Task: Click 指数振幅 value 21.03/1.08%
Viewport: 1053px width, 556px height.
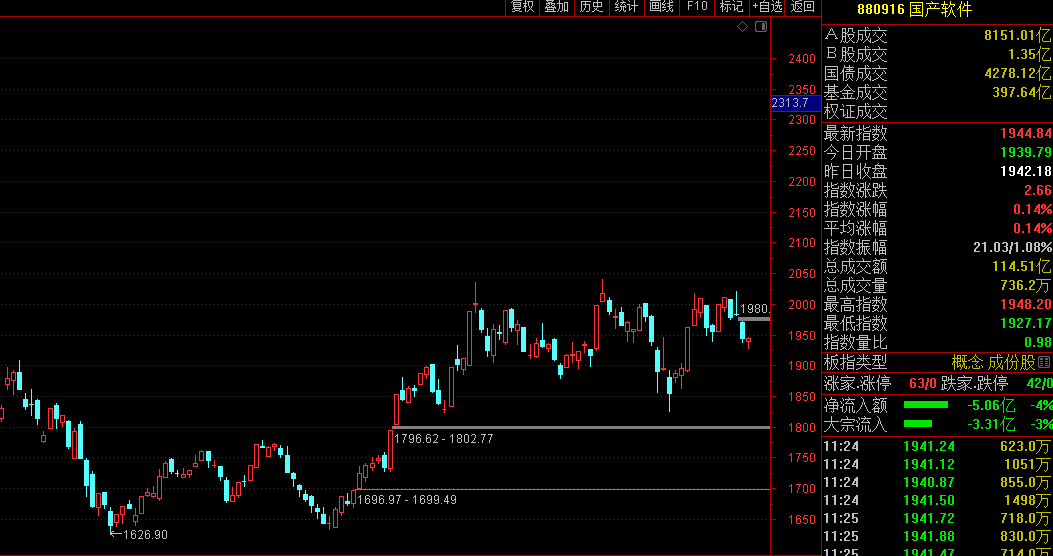Action: 1013,247
